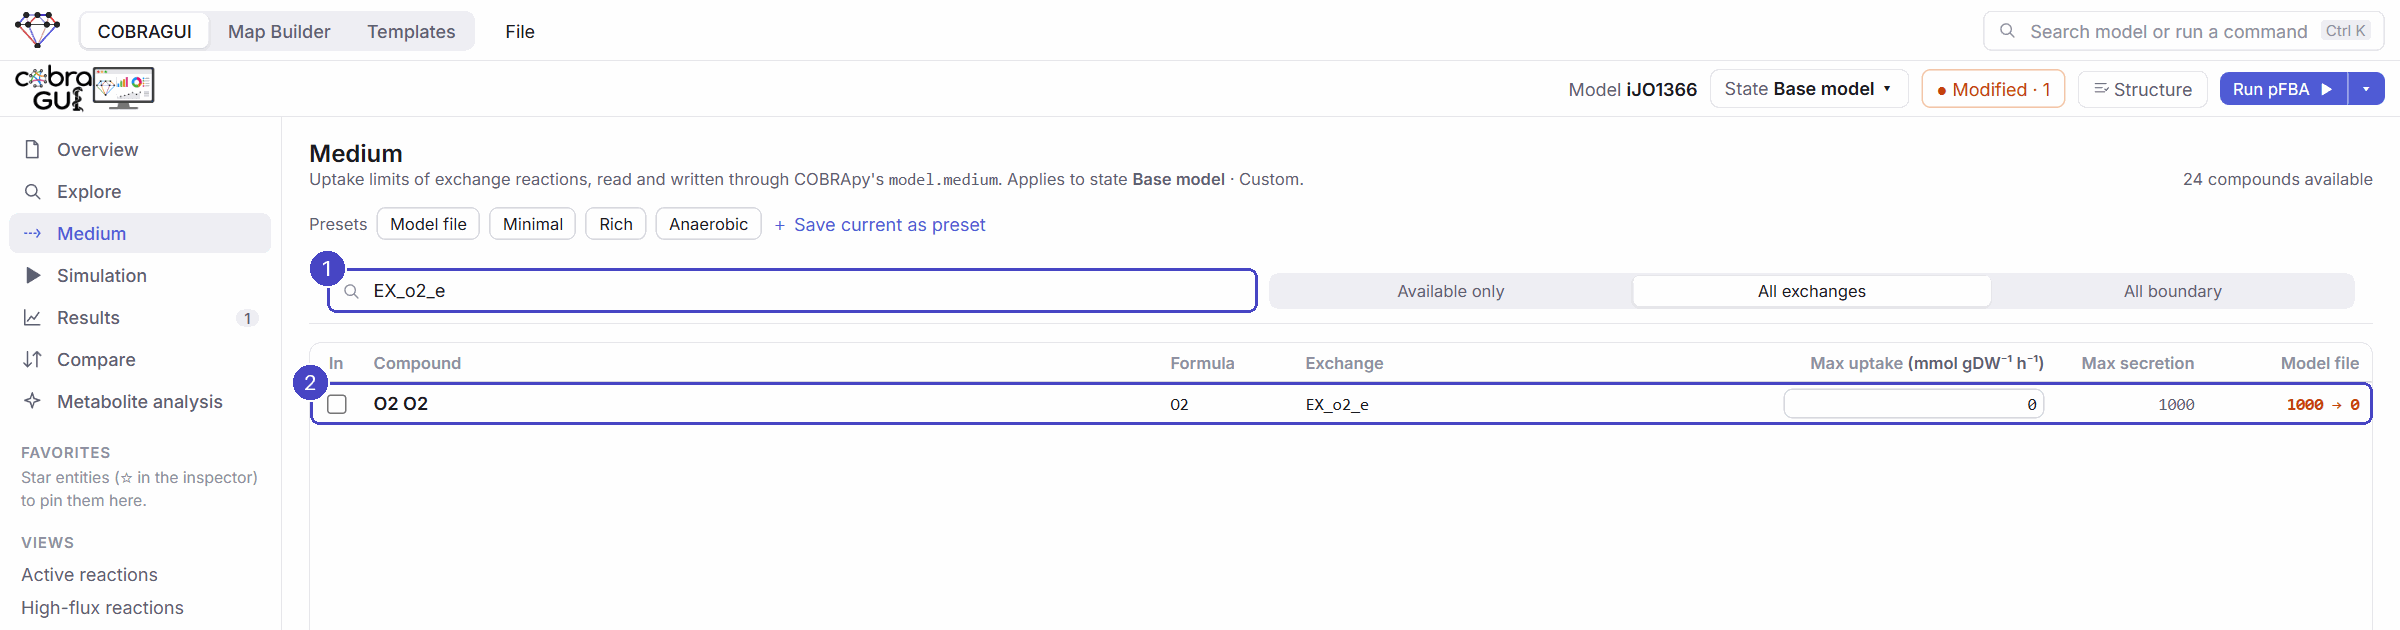Check the O2 compound checkbox
The image size is (2400, 630).
[337, 404]
